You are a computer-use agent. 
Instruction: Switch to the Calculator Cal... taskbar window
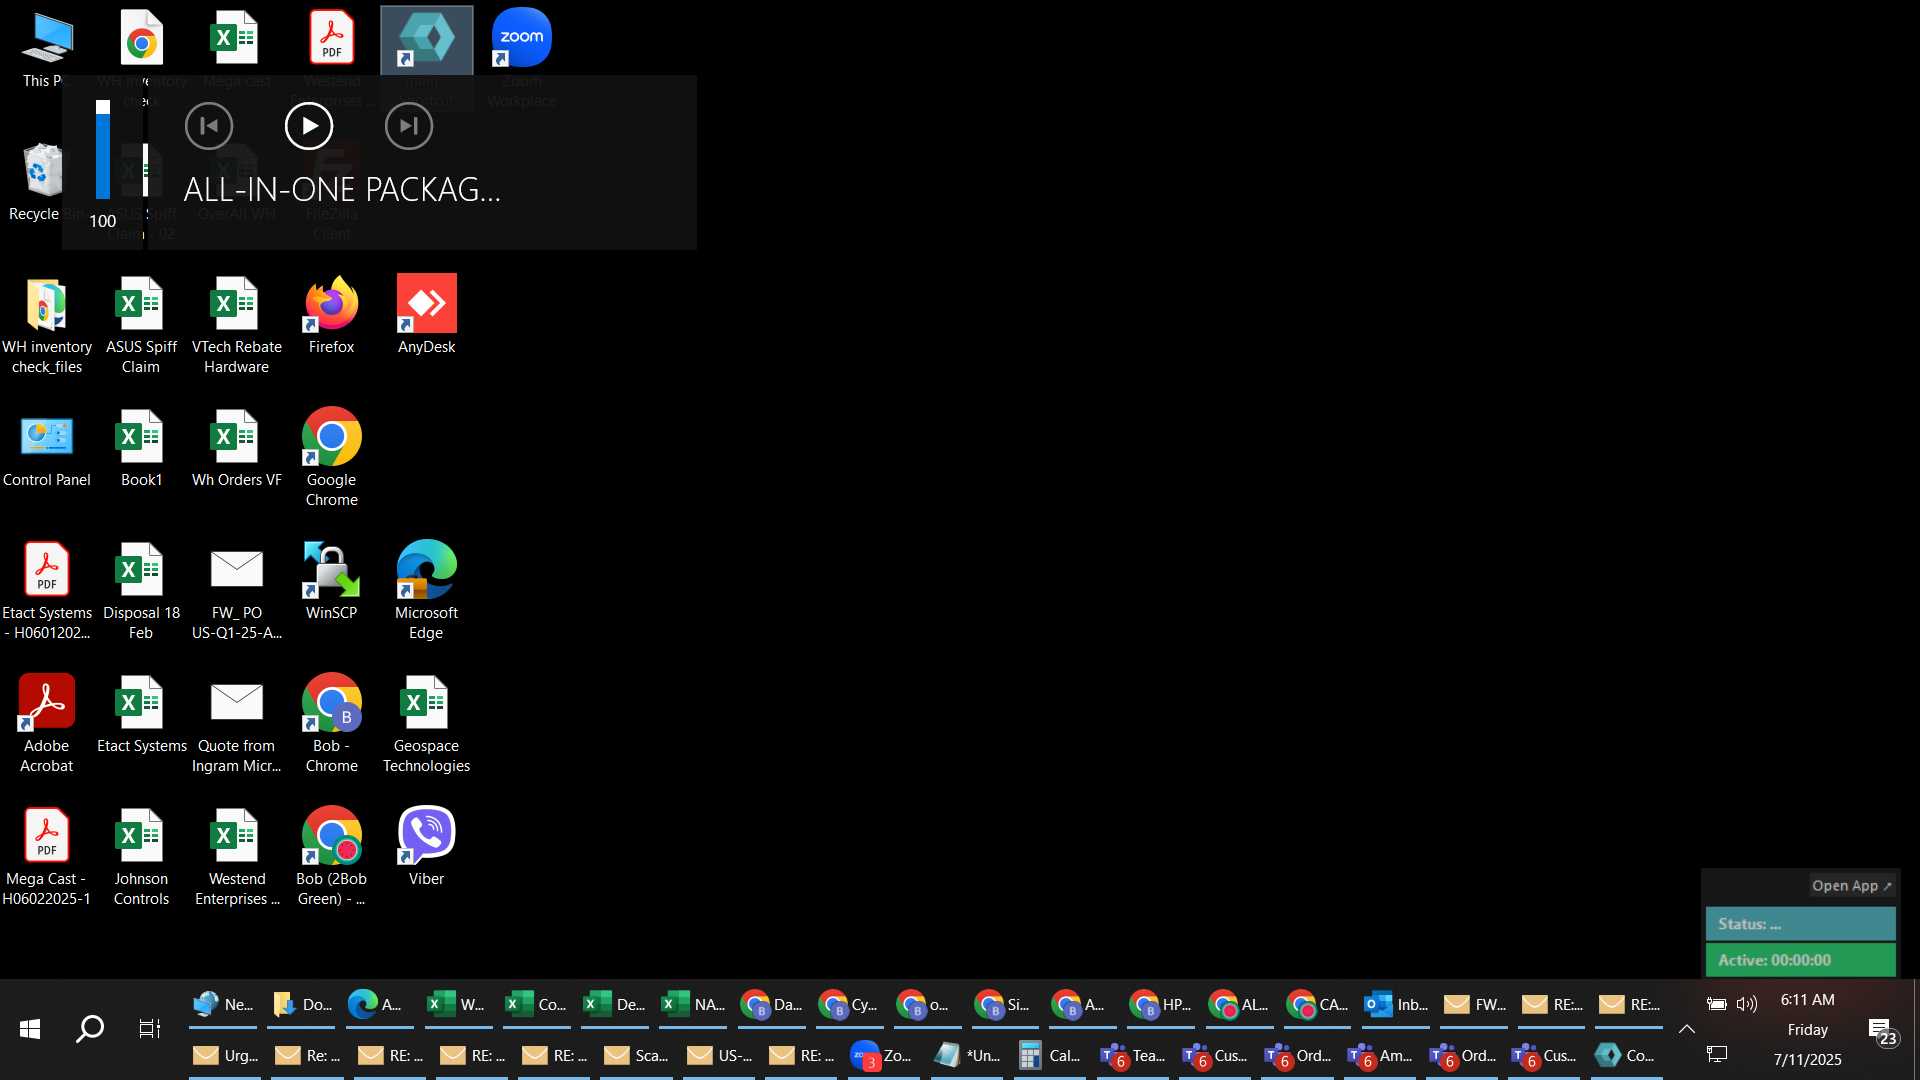click(x=1049, y=1056)
